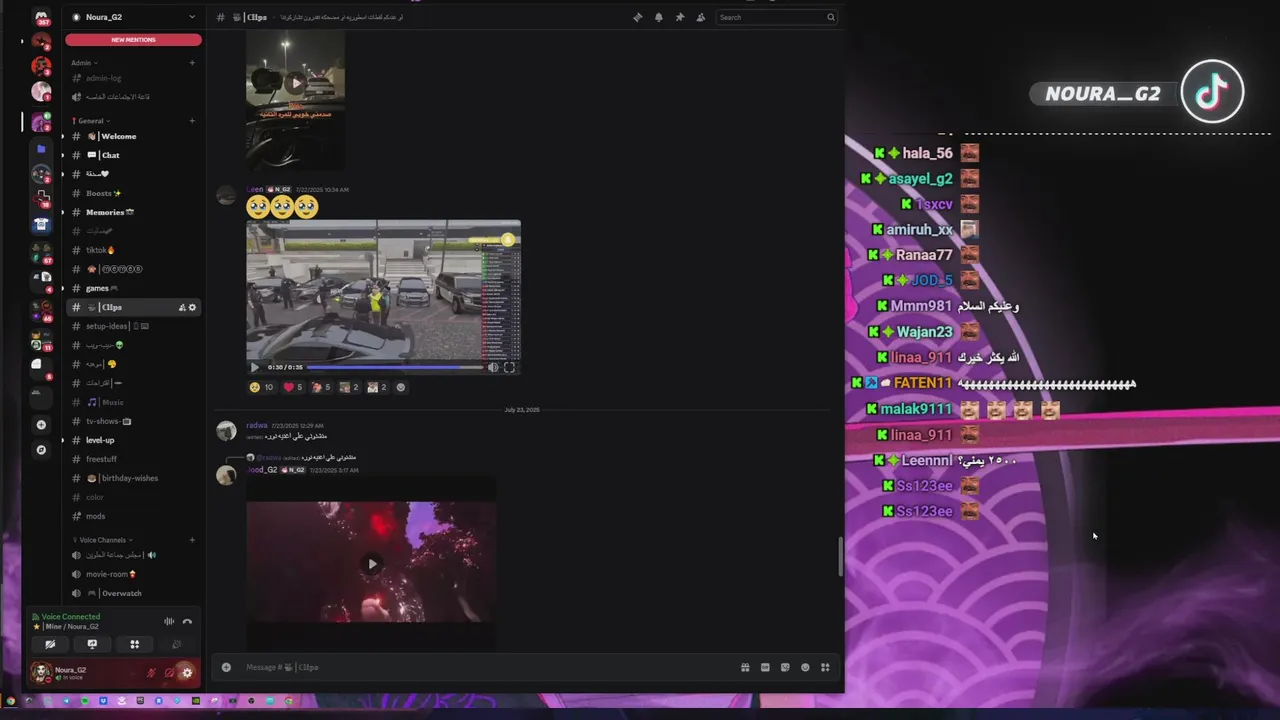Open User Settings gear icon
The height and width of the screenshot is (720, 1280).
coord(187,673)
